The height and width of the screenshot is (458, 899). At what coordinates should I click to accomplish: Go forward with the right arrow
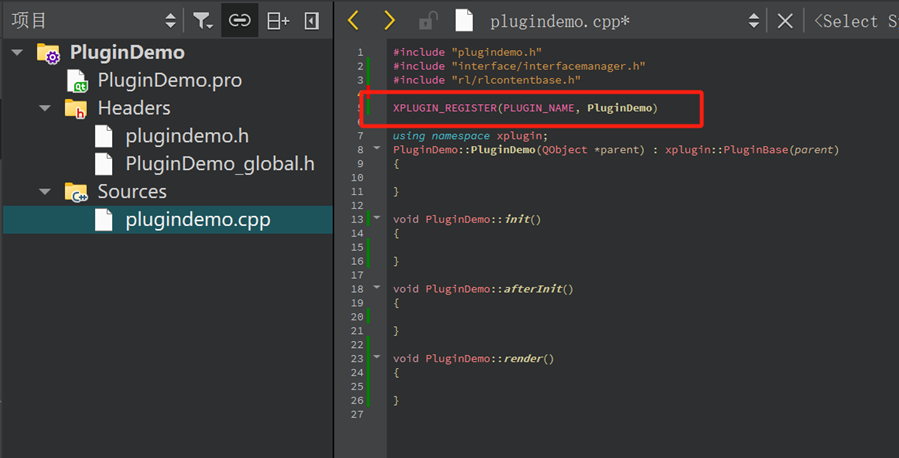(x=389, y=21)
